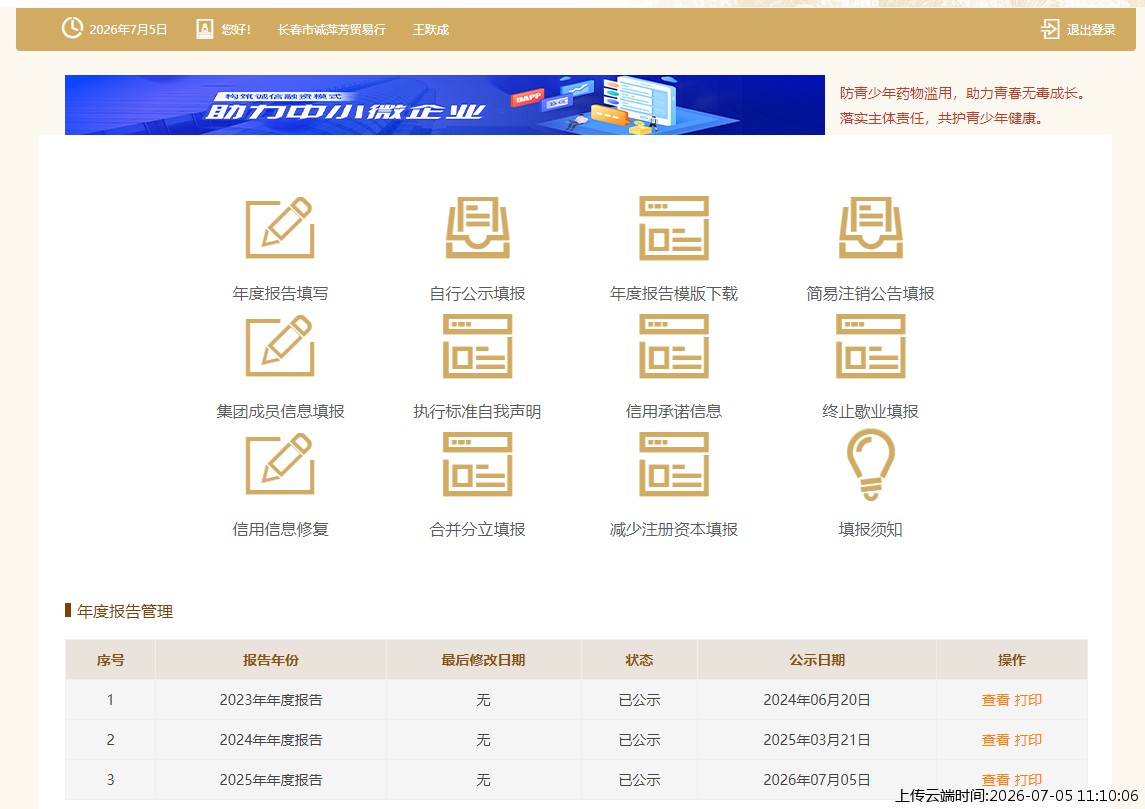Open the 信用承诺信息 icon

674,346
